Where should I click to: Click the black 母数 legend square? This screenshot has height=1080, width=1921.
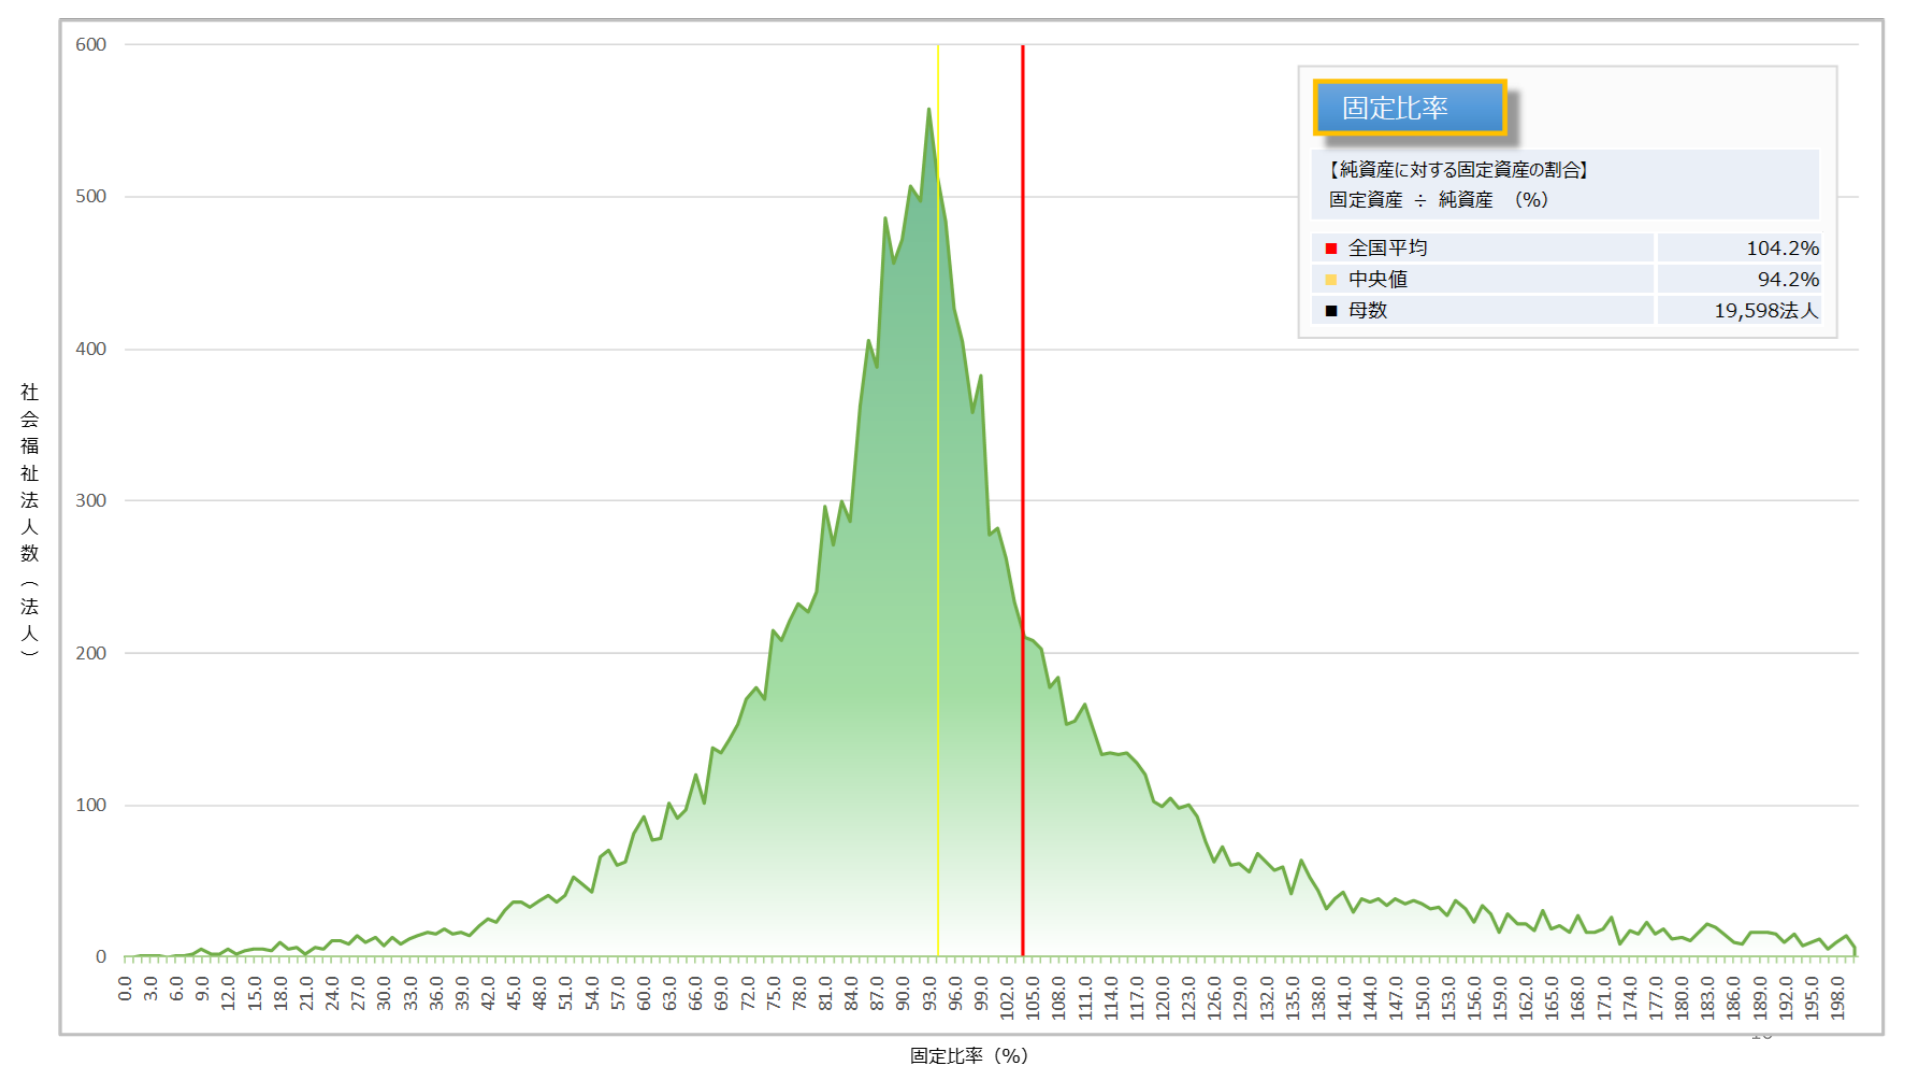click(x=1331, y=310)
